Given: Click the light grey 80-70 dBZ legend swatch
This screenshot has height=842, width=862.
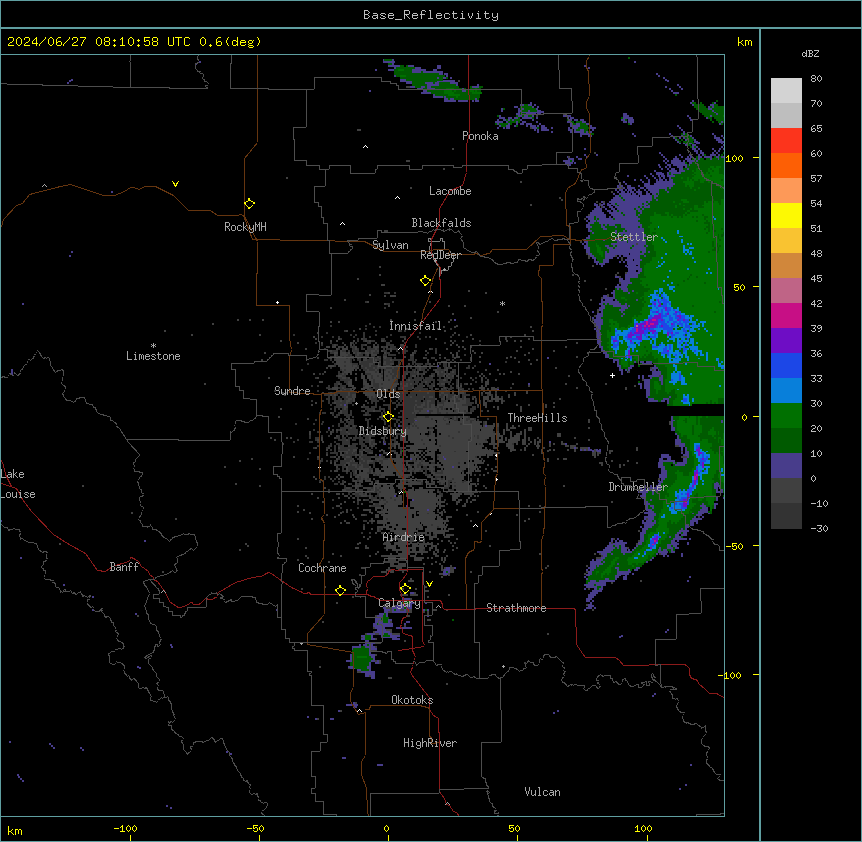Looking at the screenshot, I should click(786, 91).
